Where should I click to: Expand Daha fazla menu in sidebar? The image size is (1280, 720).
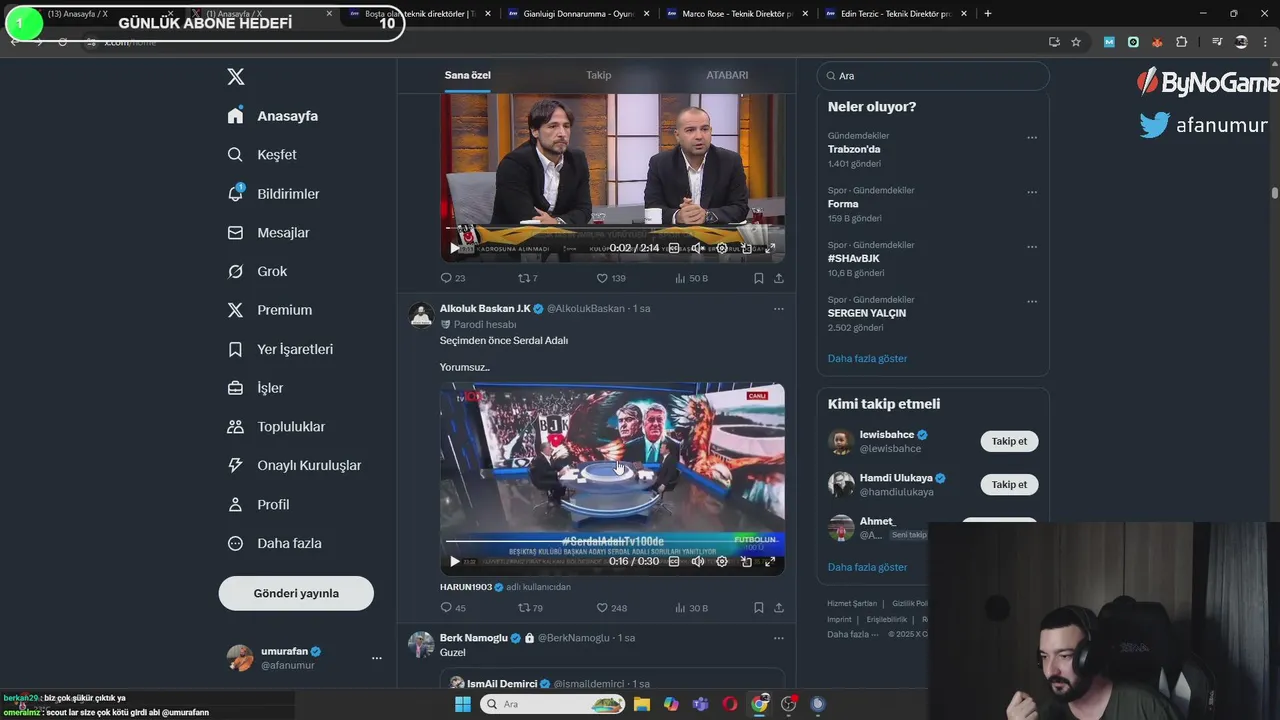point(274,544)
